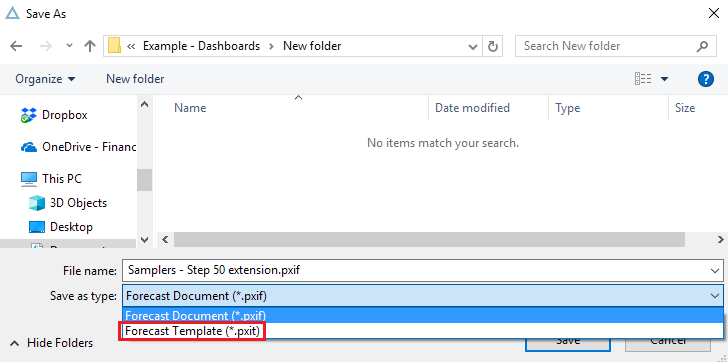Open the Desktop folder in sidebar

61,227
